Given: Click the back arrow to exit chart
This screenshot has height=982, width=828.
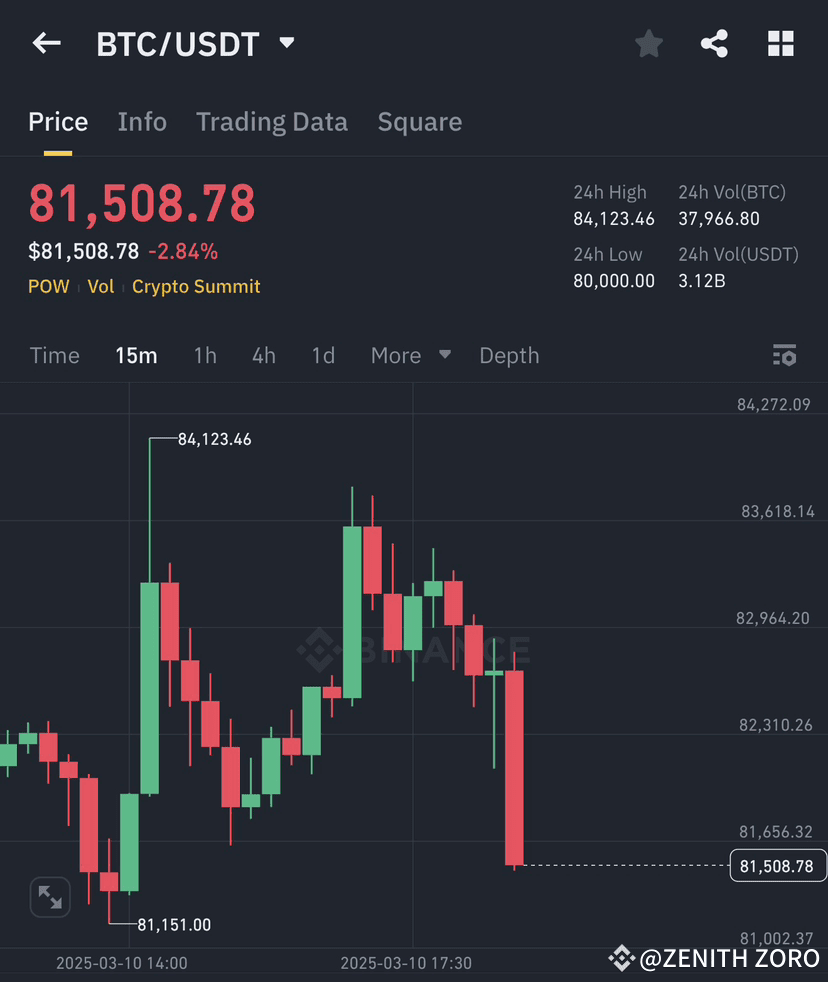Looking at the screenshot, I should [x=46, y=43].
